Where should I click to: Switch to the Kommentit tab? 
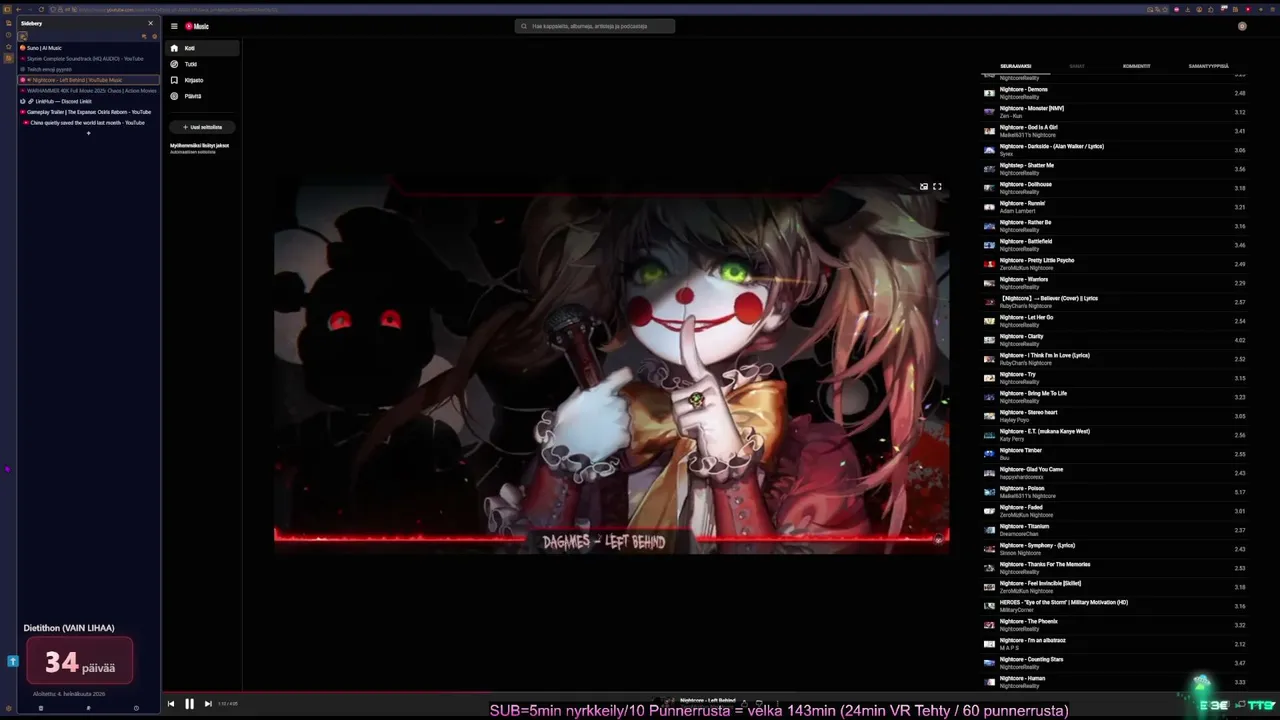(1137, 66)
